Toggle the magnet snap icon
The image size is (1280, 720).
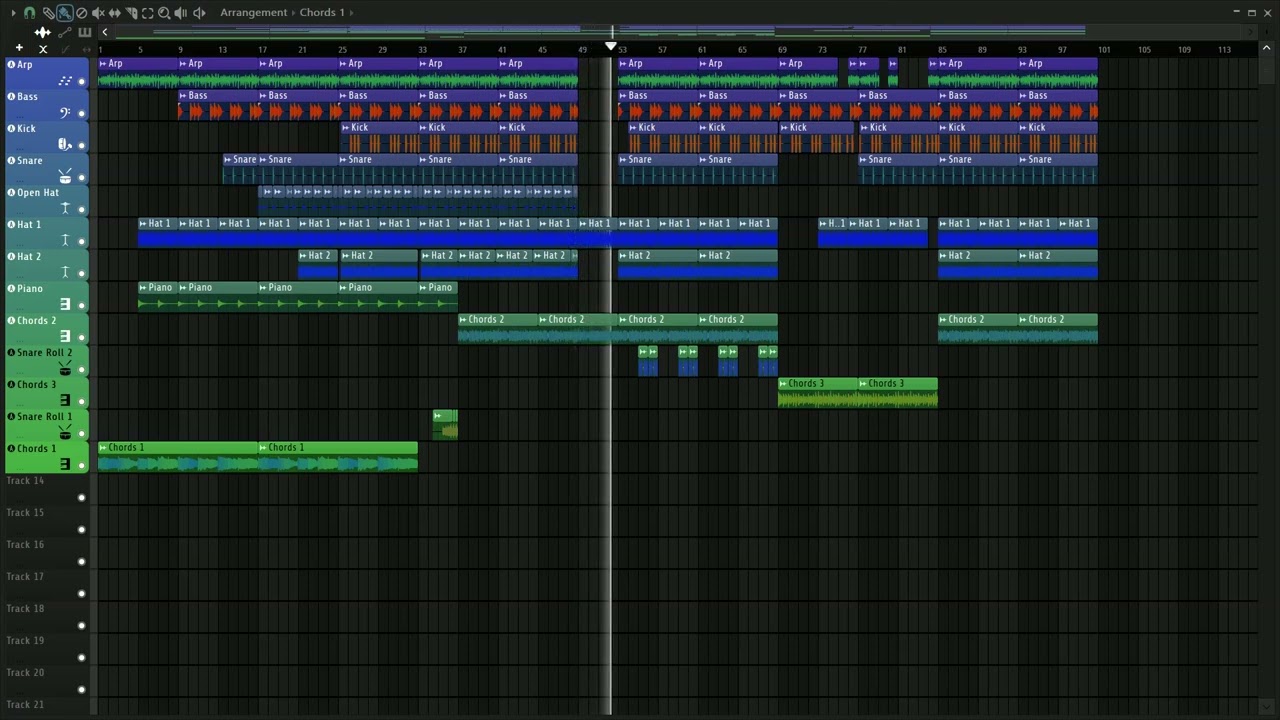(x=29, y=13)
